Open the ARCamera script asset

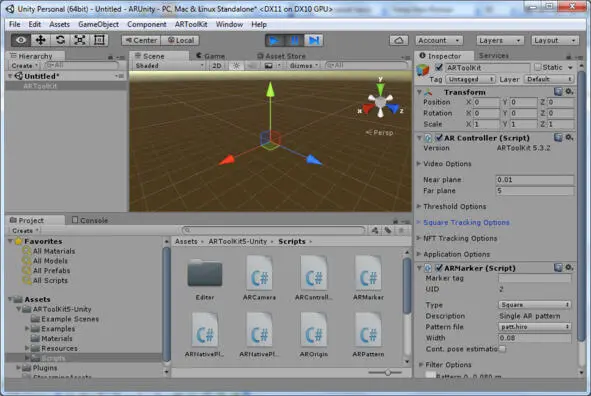tap(259, 278)
